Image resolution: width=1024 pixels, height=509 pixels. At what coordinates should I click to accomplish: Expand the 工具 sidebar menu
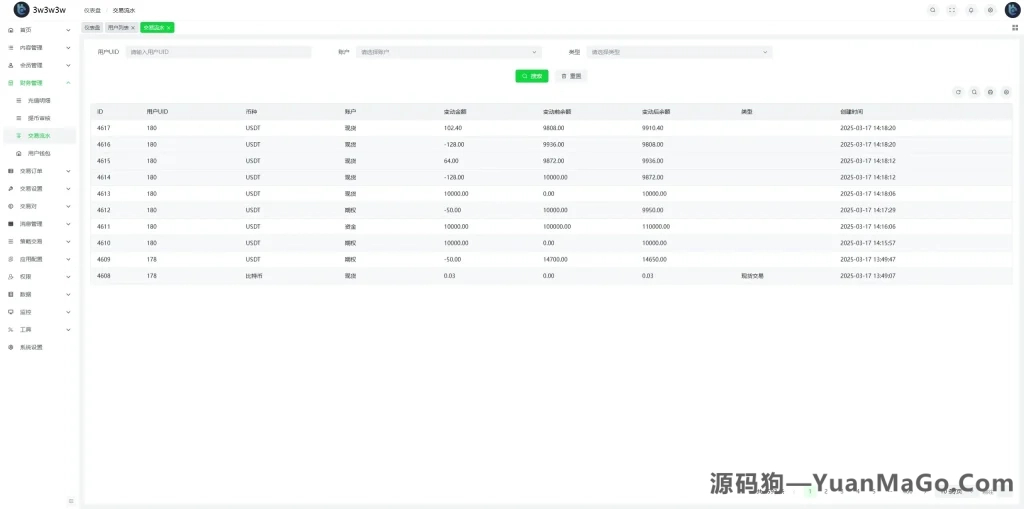[x=39, y=330]
